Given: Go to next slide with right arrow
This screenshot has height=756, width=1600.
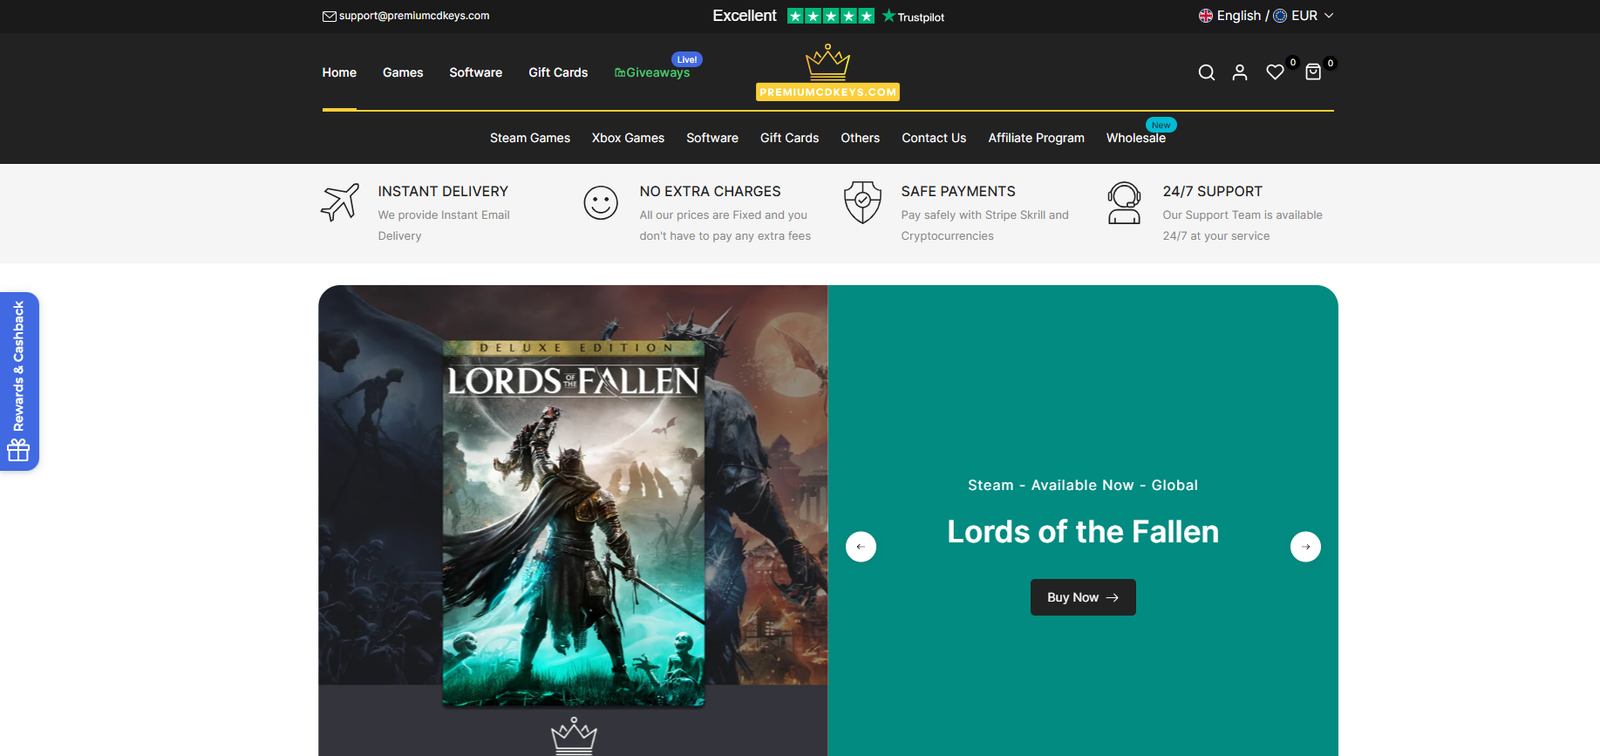Looking at the screenshot, I should pyautogui.click(x=1306, y=547).
